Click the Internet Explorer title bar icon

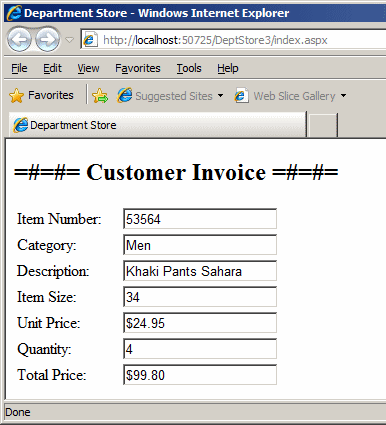(x=14, y=13)
